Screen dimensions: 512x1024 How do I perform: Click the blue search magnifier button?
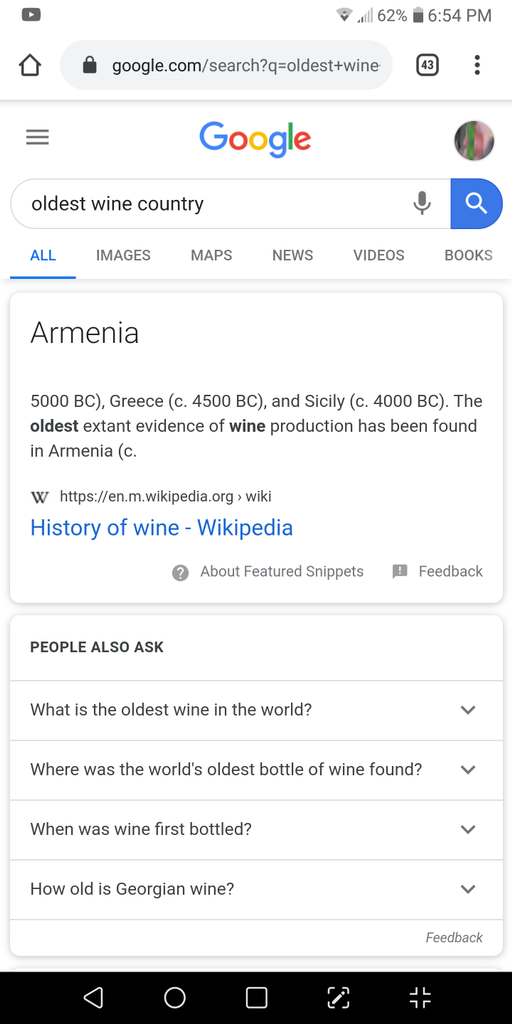(x=477, y=204)
